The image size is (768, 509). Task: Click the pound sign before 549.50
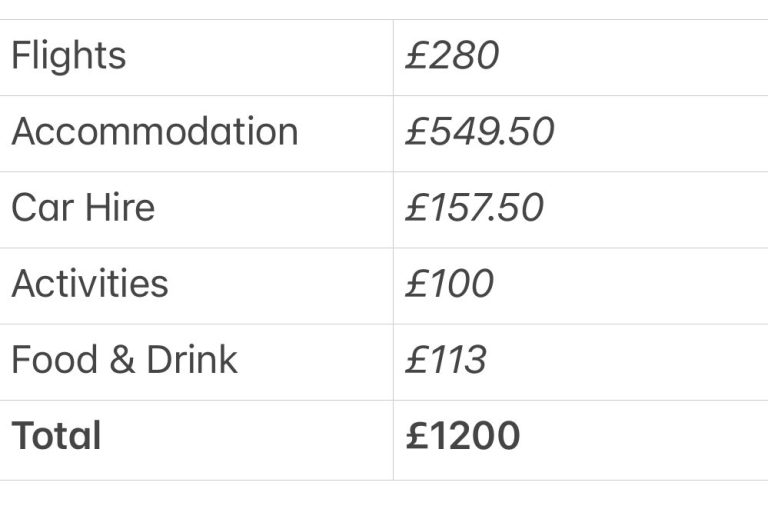click(x=416, y=131)
